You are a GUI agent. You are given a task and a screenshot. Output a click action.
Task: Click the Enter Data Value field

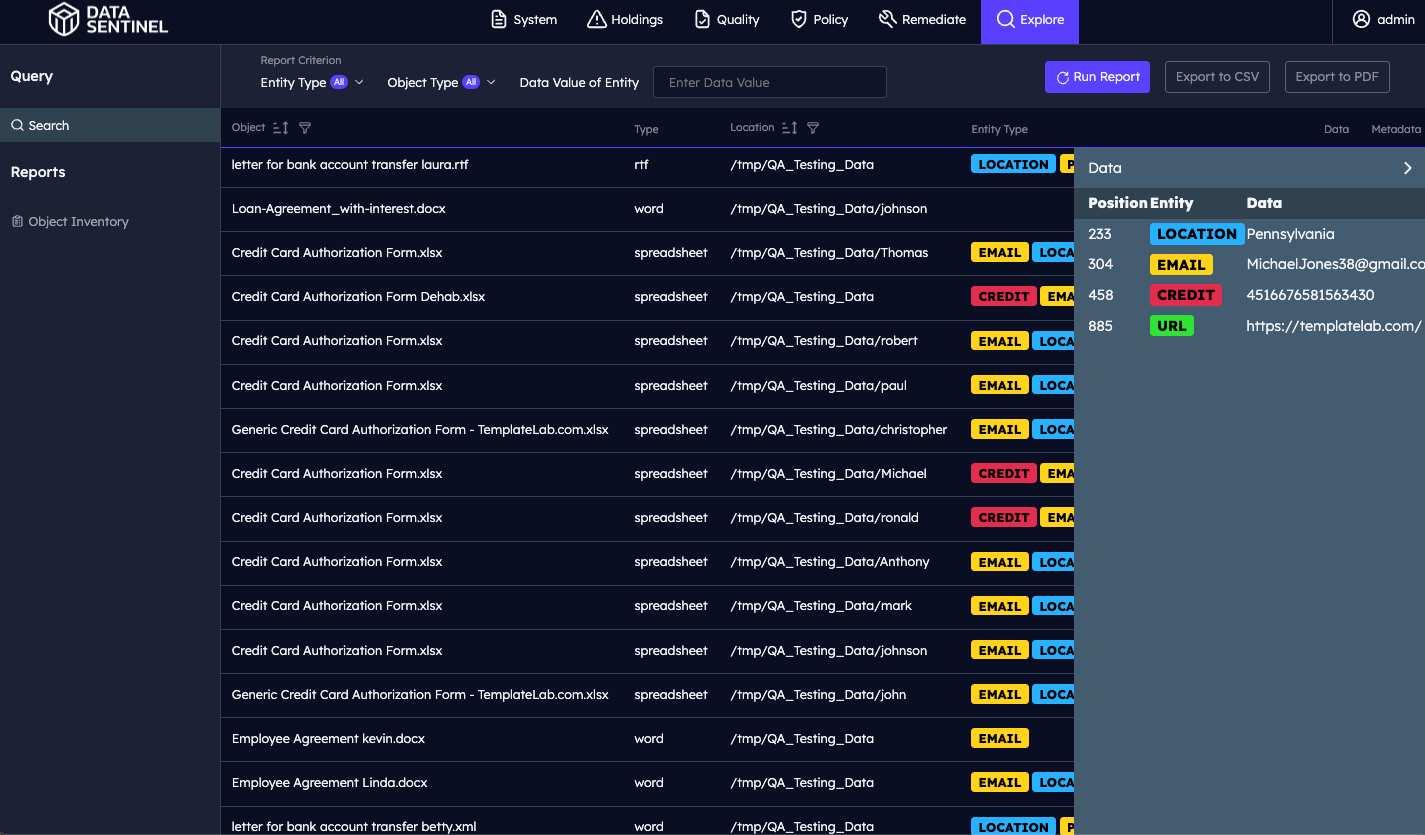coord(770,83)
